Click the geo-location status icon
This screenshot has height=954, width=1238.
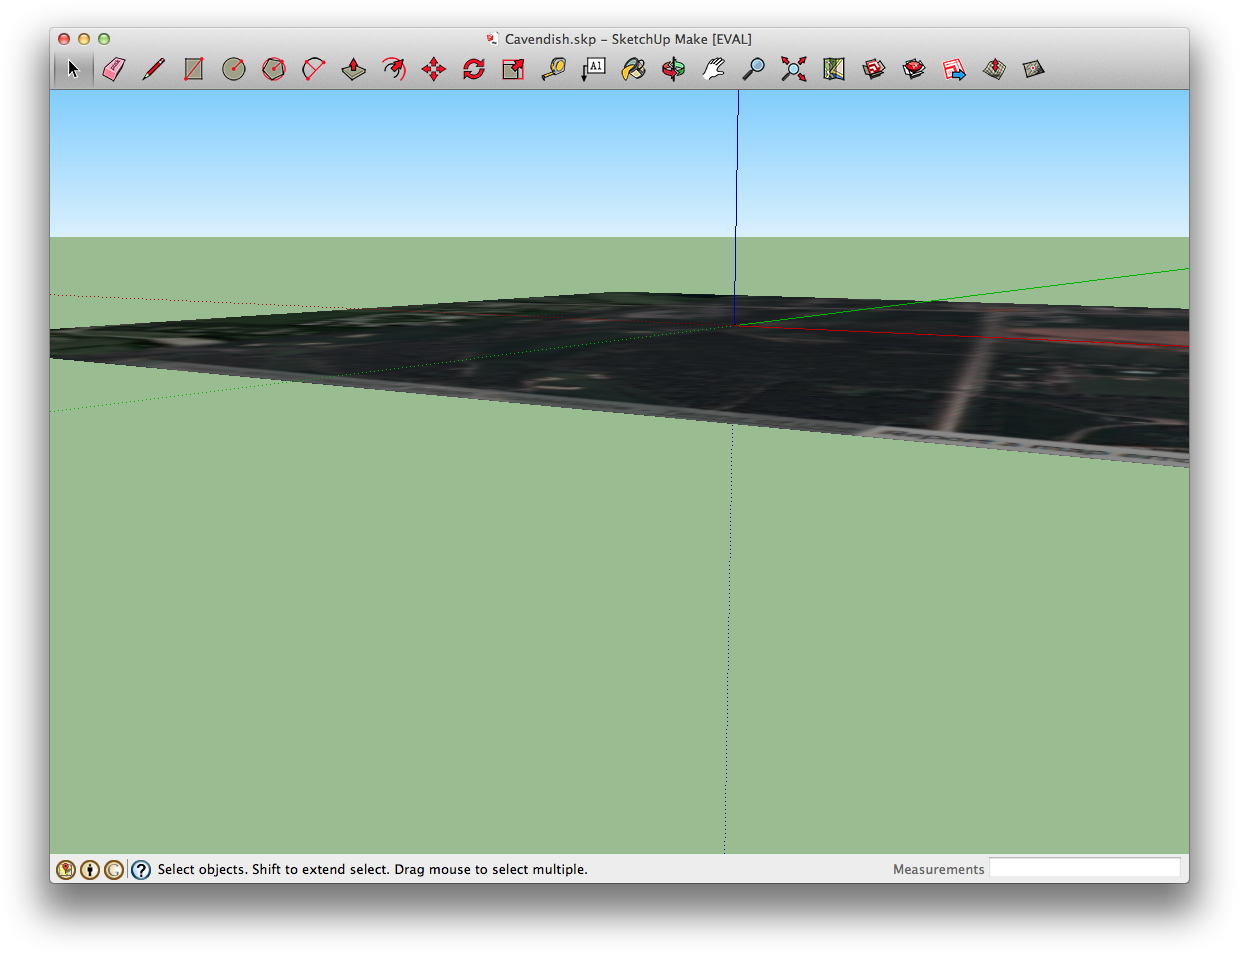[x=66, y=870]
